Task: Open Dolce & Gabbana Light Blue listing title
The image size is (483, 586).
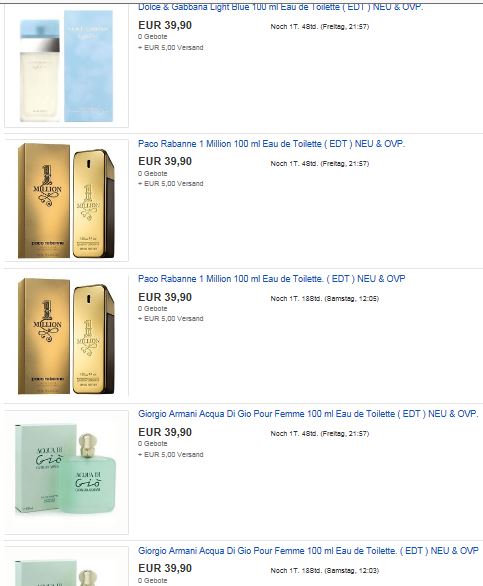Action: pos(280,7)
